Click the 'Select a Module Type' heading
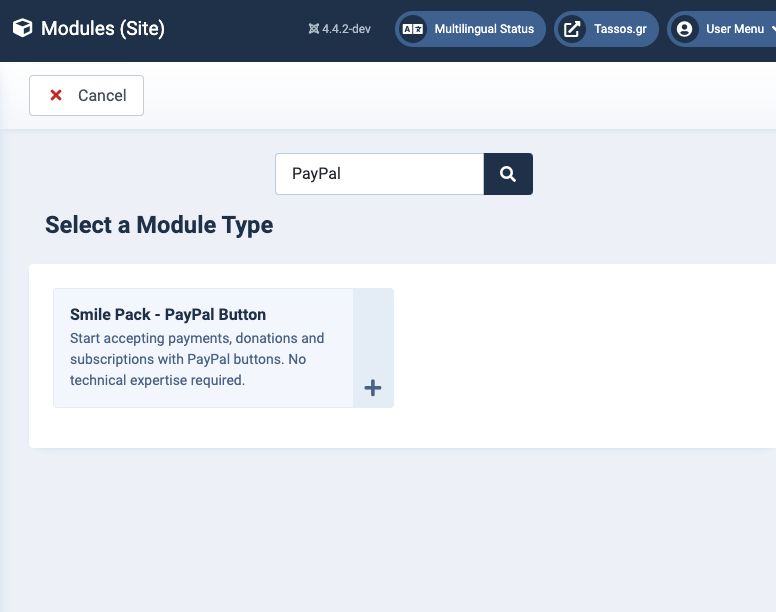The height and width of the screenshot is (612, 776). tap(159, 225)
